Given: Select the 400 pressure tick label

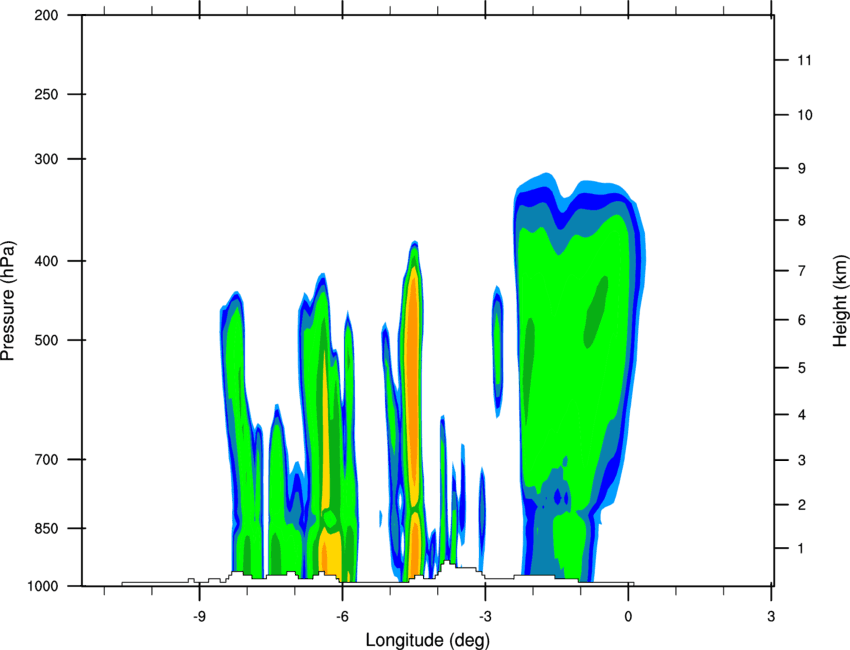Looking at the screenshot, I should click(x=47, y=261).
